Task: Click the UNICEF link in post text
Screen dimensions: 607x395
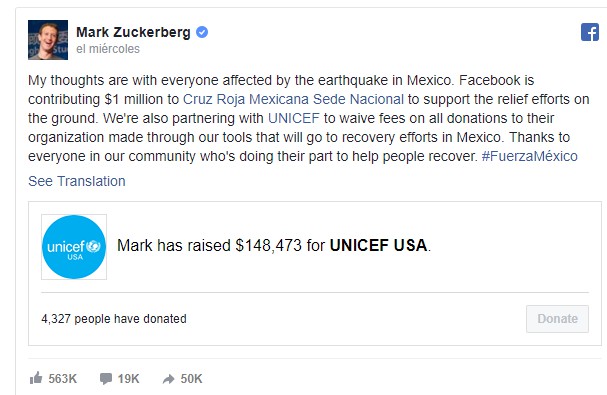Action: 294,118
